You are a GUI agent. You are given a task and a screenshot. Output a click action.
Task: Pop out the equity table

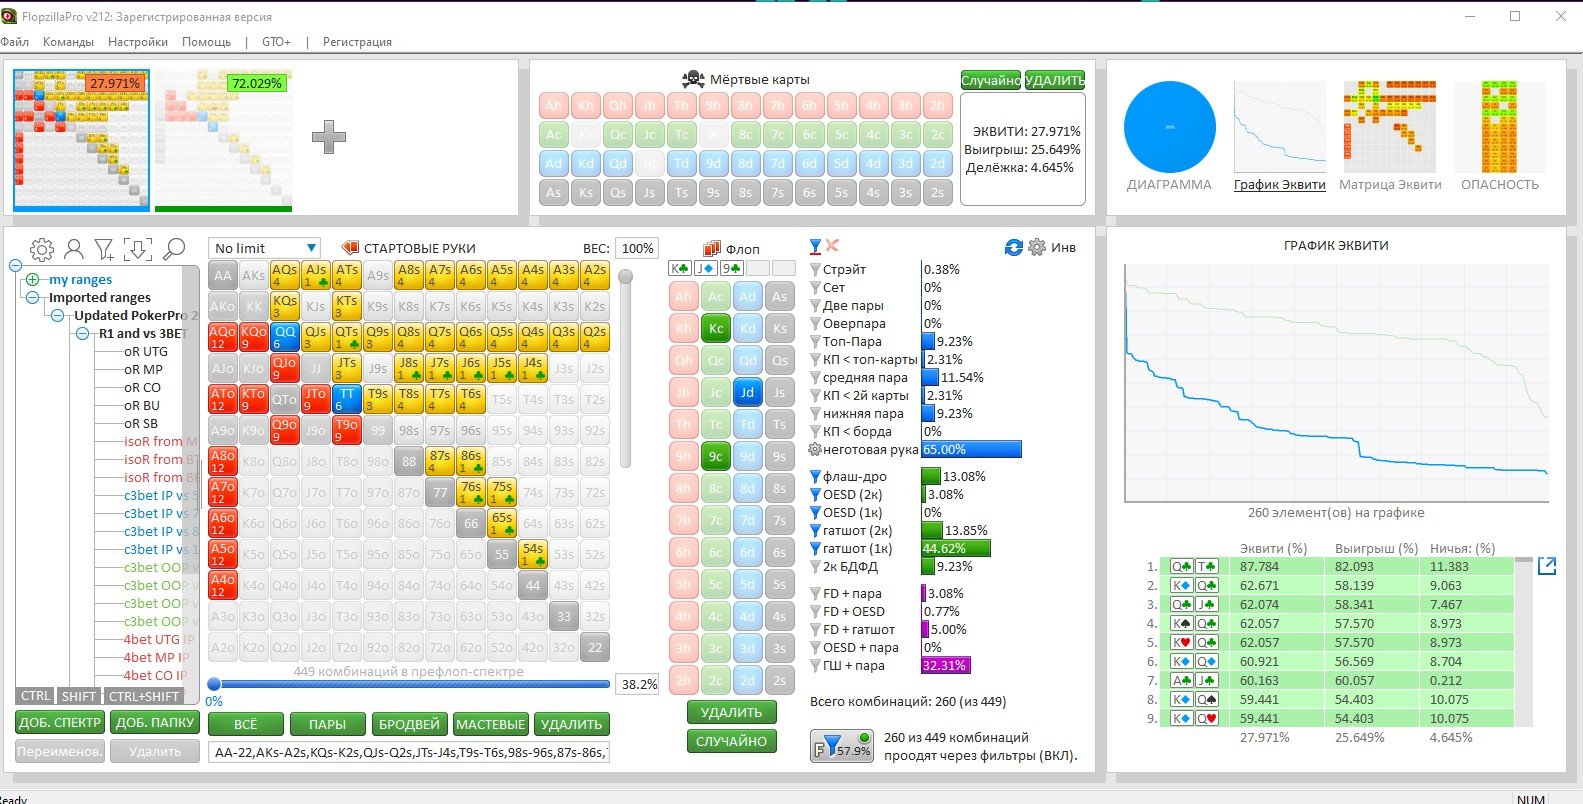coord(1547,566)
